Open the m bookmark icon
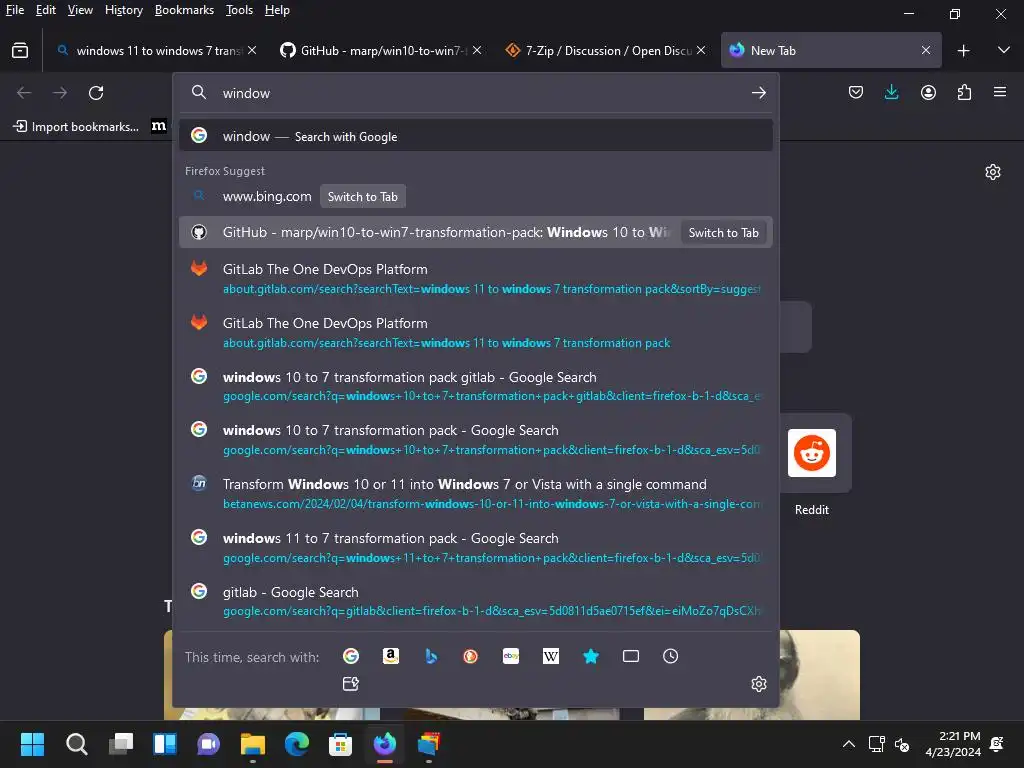 (159, 126)
